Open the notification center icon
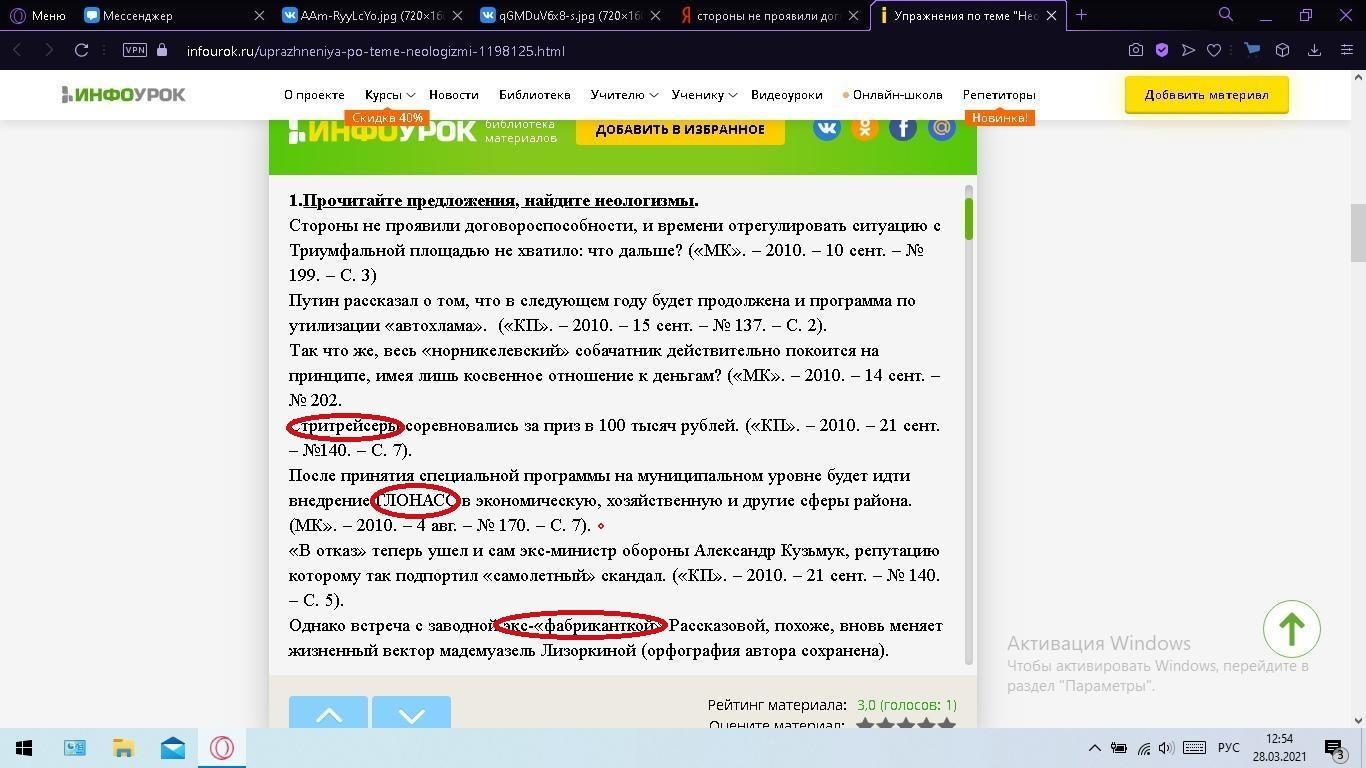This screenshot has height=768, width=1366. pos(1333,748)
